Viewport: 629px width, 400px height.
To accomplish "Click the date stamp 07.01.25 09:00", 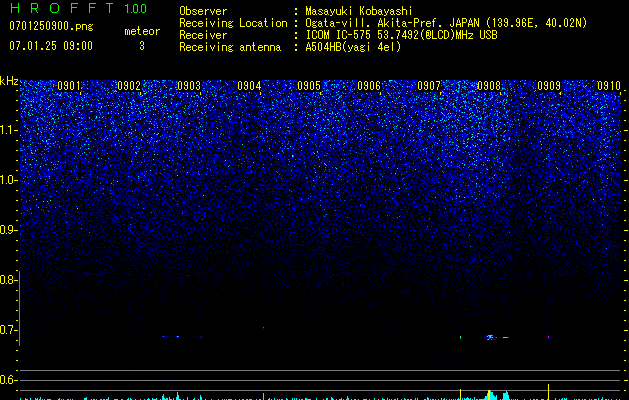I will tap(51, 46).
